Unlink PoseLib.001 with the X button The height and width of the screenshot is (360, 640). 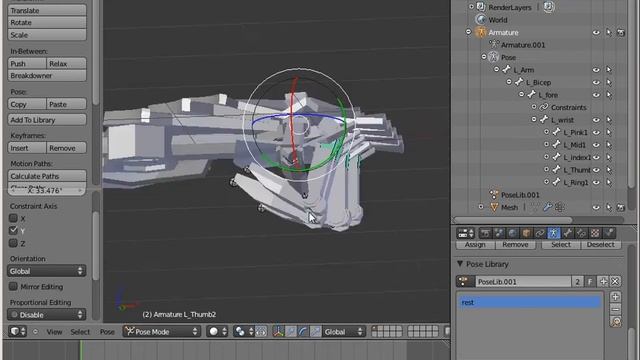[x=615, y=281]
